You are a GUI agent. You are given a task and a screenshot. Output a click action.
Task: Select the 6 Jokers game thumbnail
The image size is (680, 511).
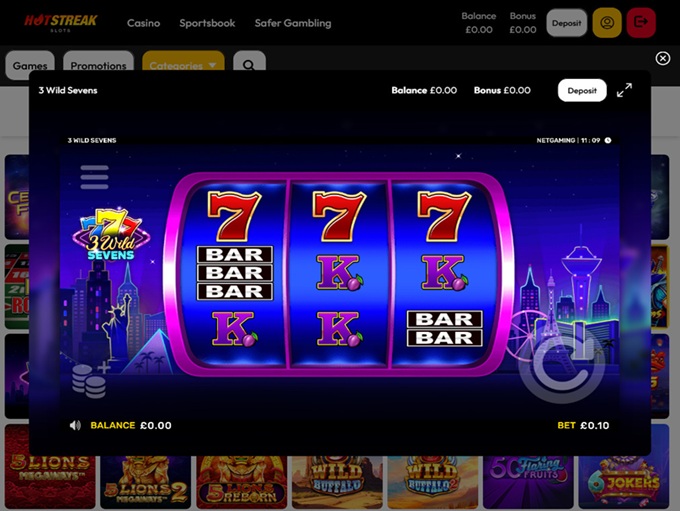pos(624,482)
